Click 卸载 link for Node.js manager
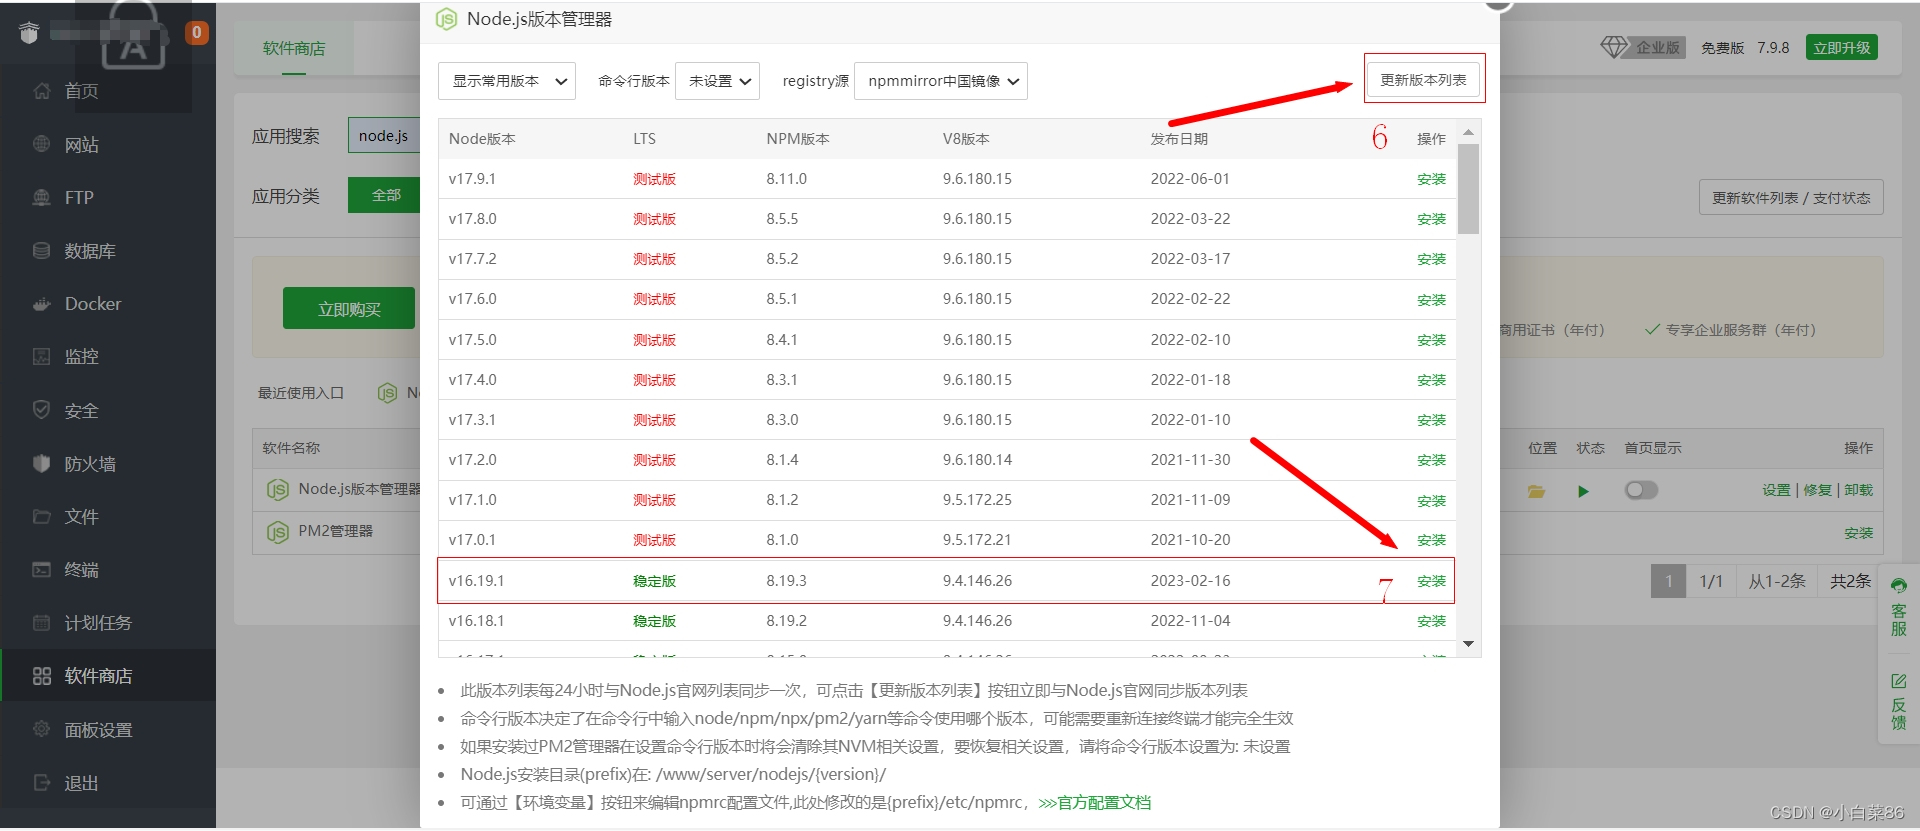The height and width of the screenshot is (831, 1920). pos(1858,490)
